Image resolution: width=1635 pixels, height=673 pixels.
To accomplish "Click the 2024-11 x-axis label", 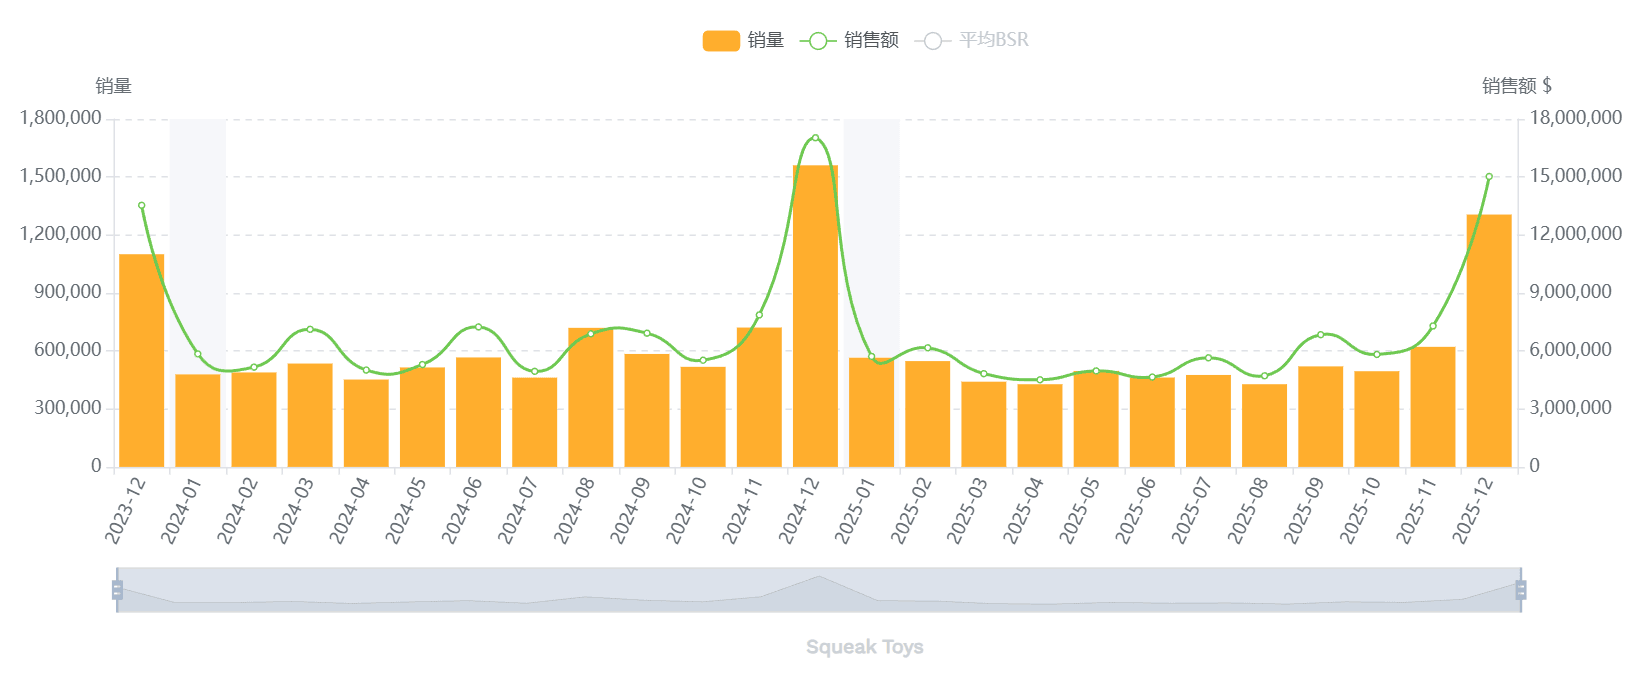I will click(743, 510).
